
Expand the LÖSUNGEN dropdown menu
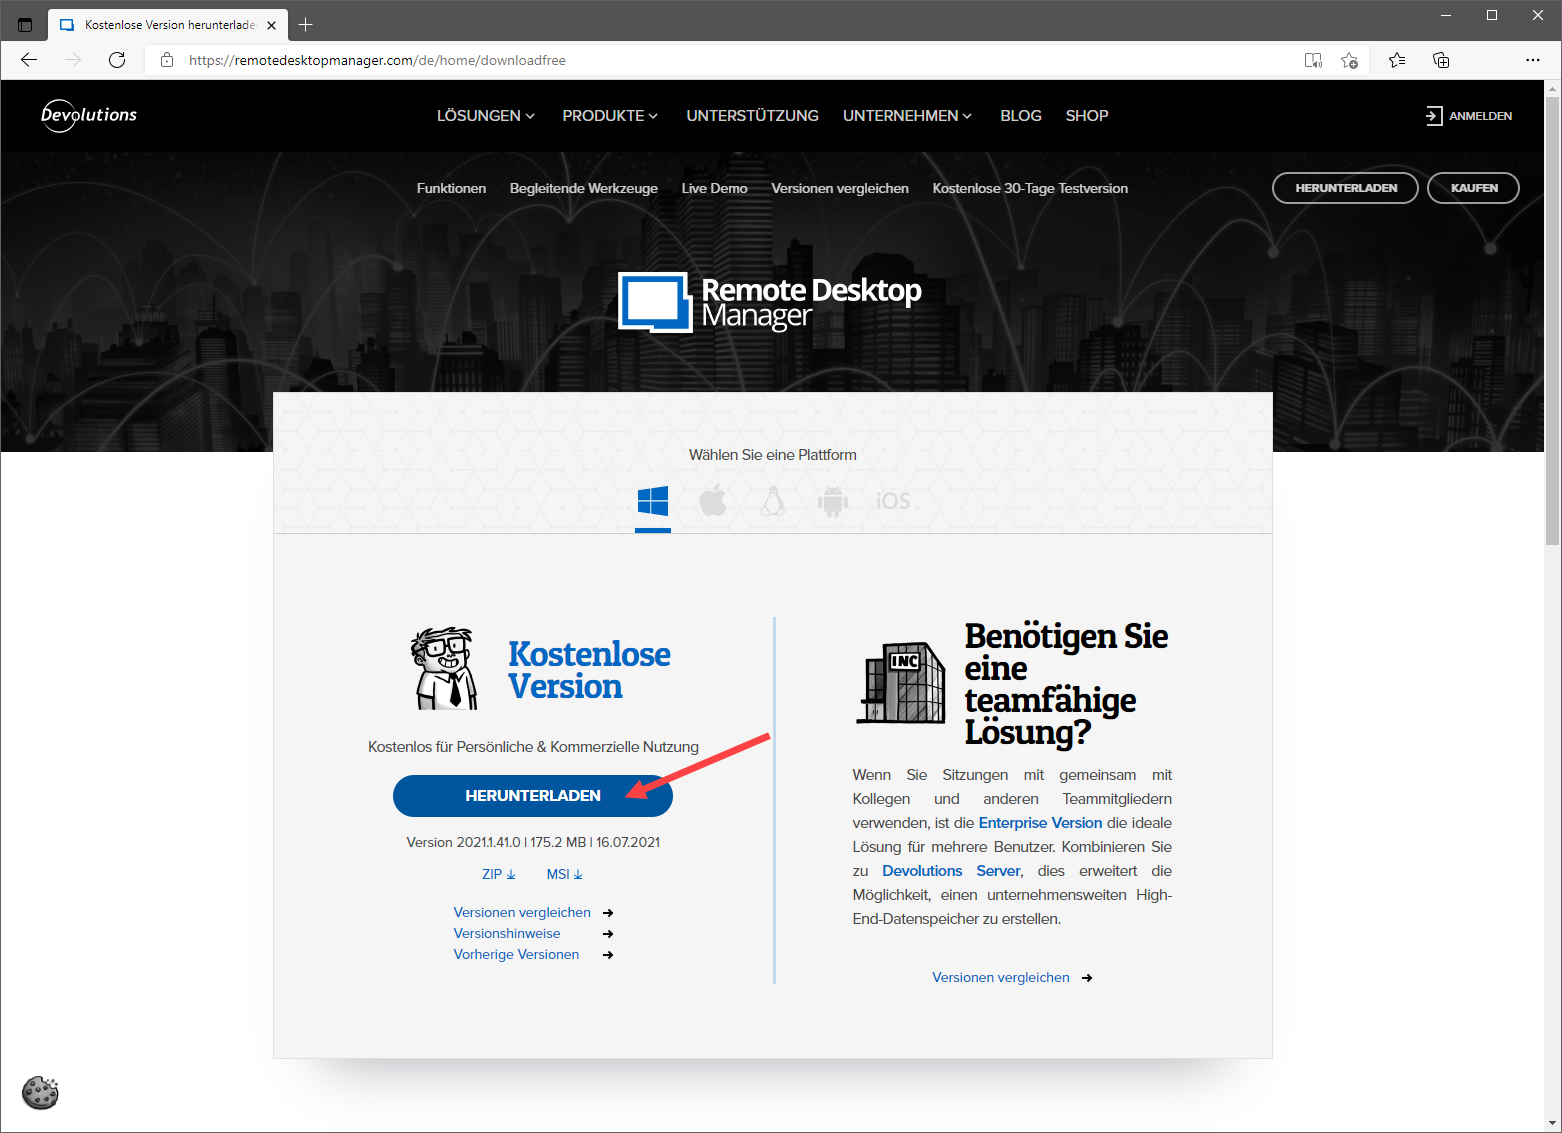[485, 116]
